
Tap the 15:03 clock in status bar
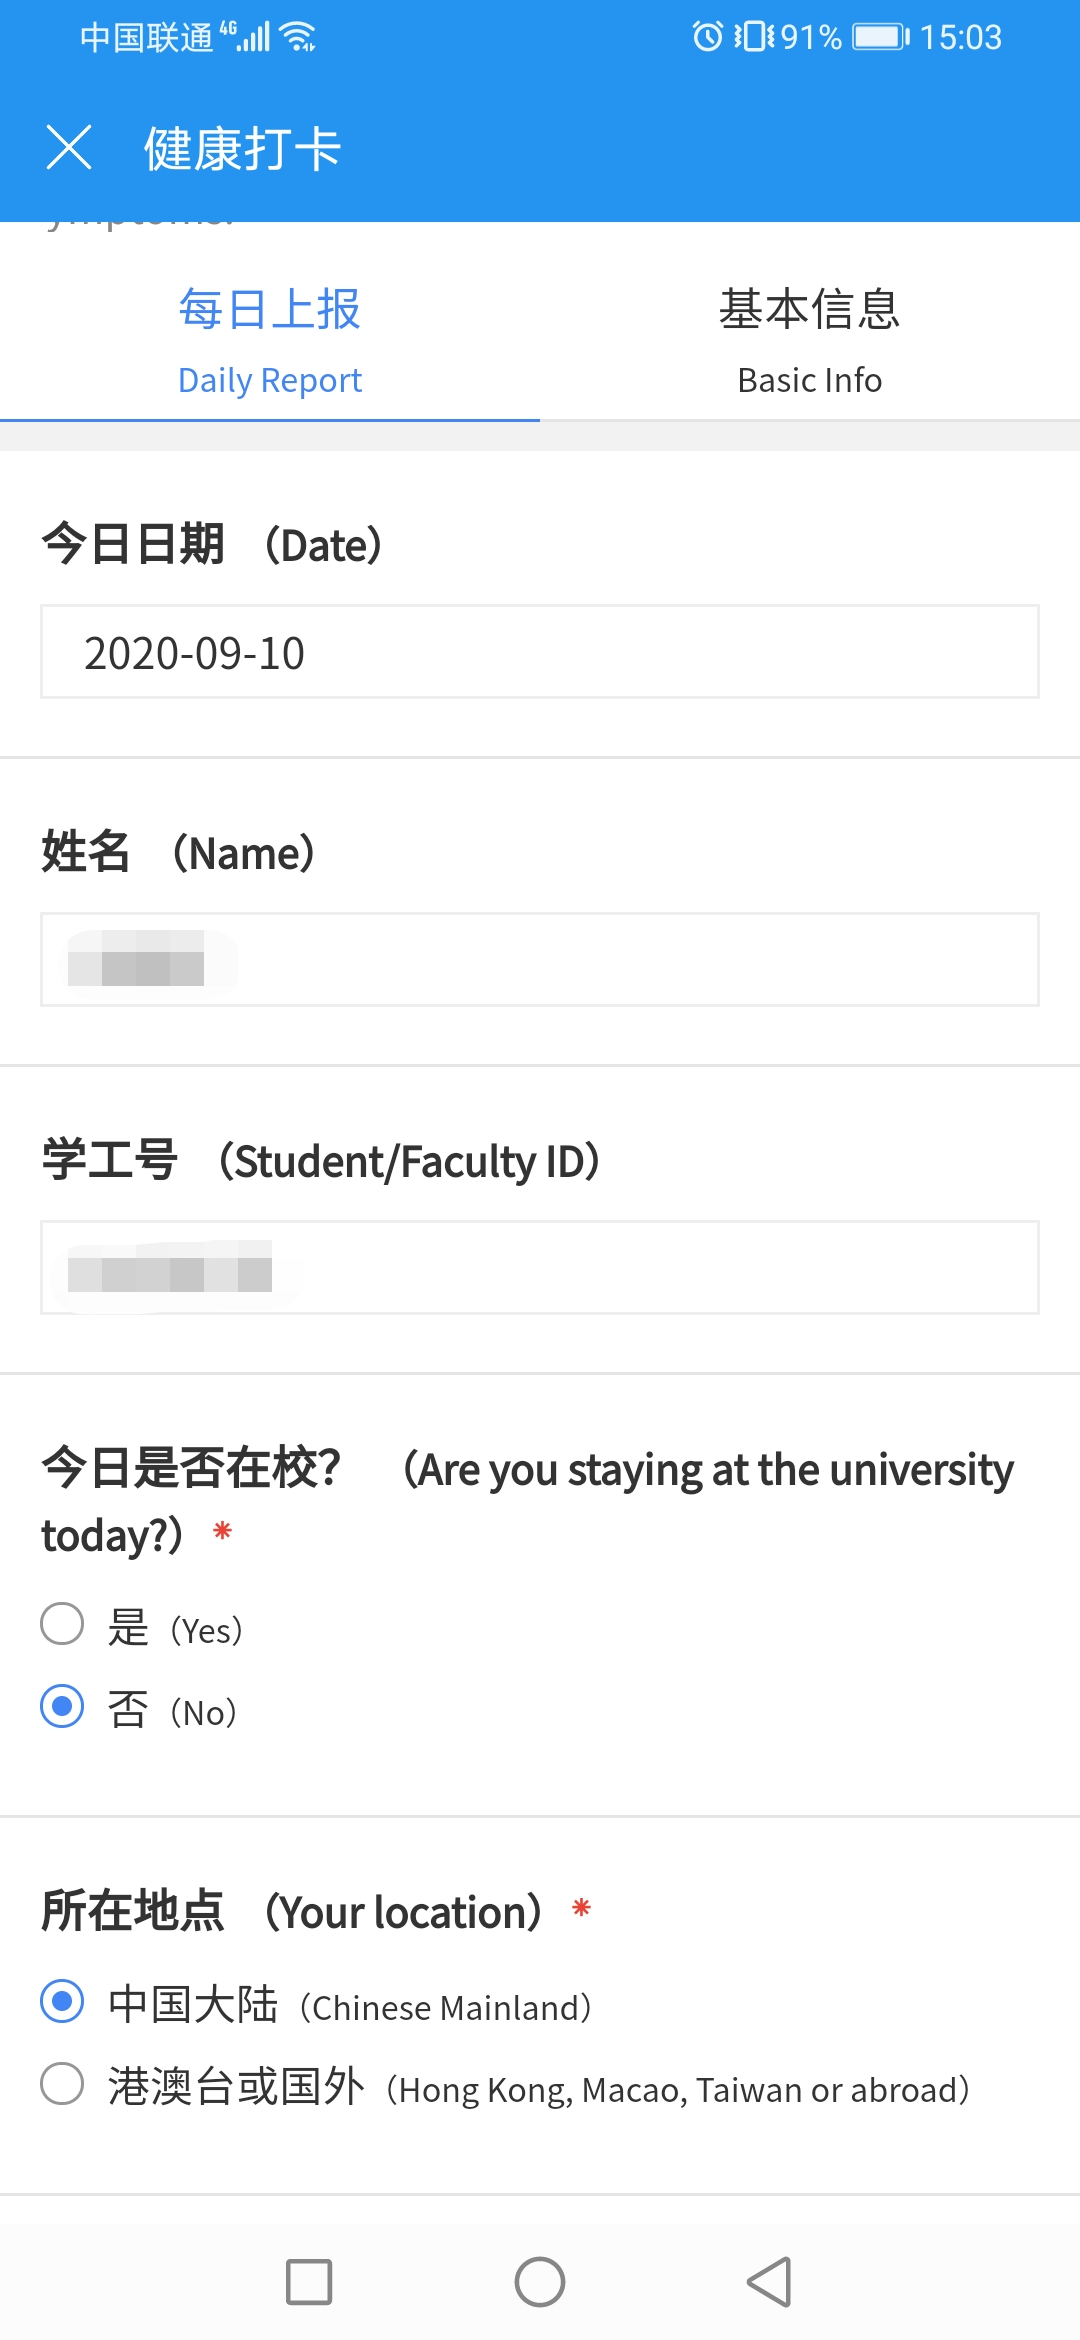tap(960, 37)
